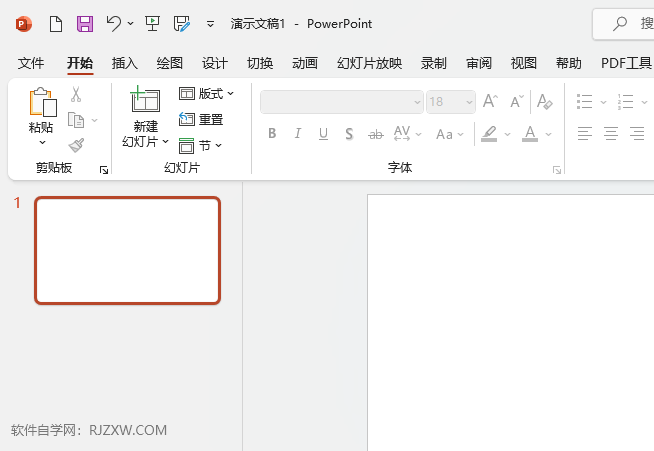Select the 开始 ribbon tab
The image size is (654, 451).
click(x=80, y=63)
